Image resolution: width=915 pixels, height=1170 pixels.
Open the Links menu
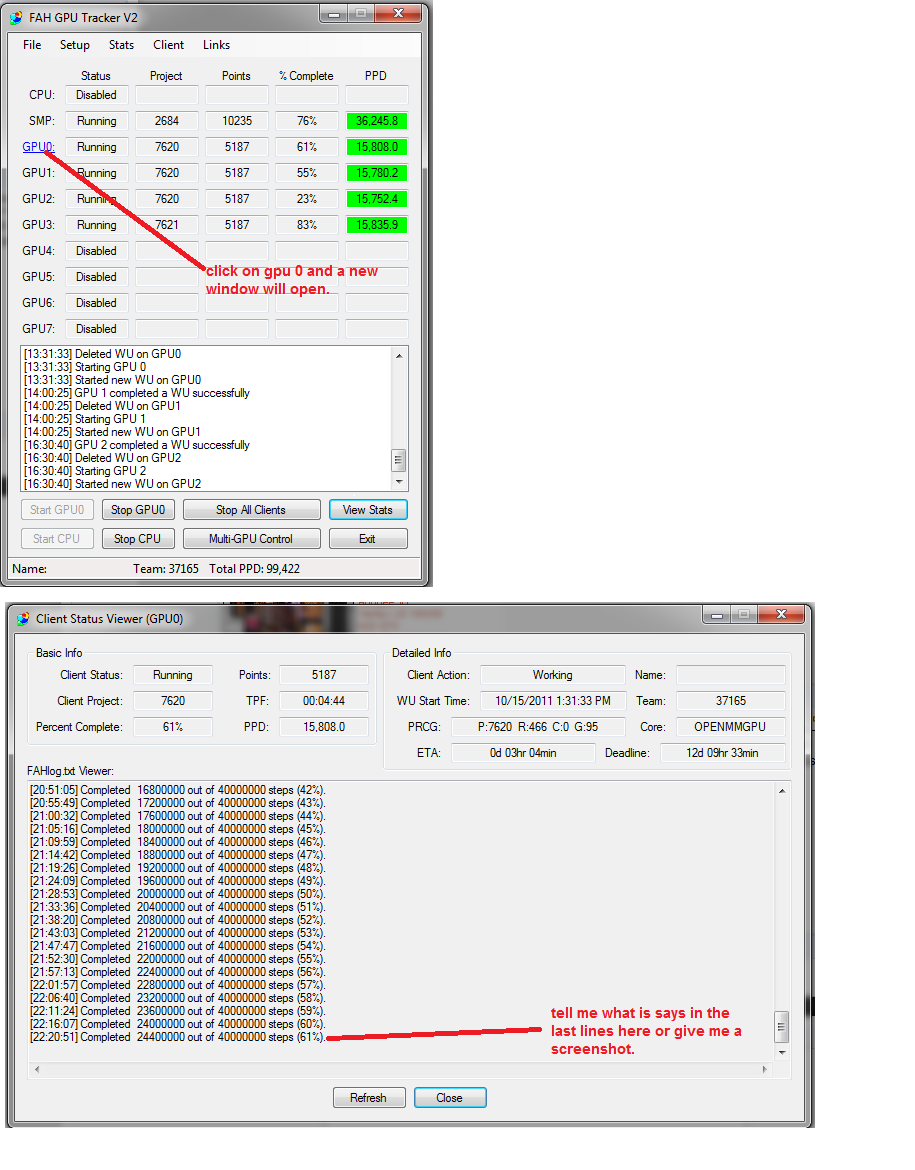click(x=216, y=45)
